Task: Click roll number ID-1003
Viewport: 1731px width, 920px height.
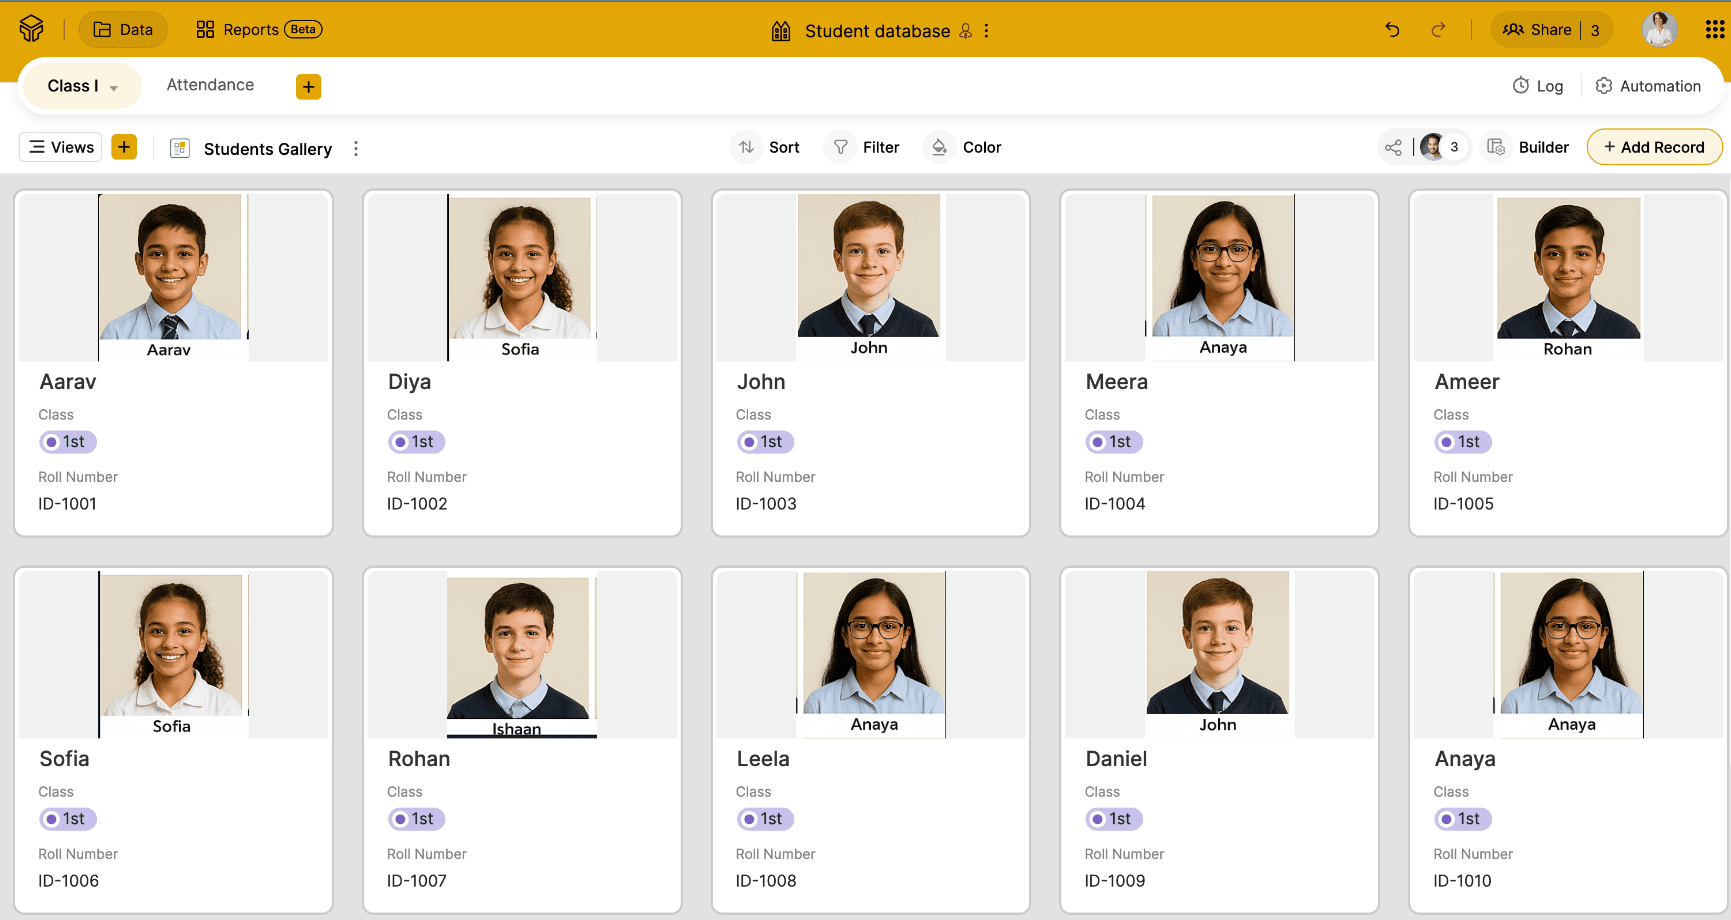Action: [766, 504]
